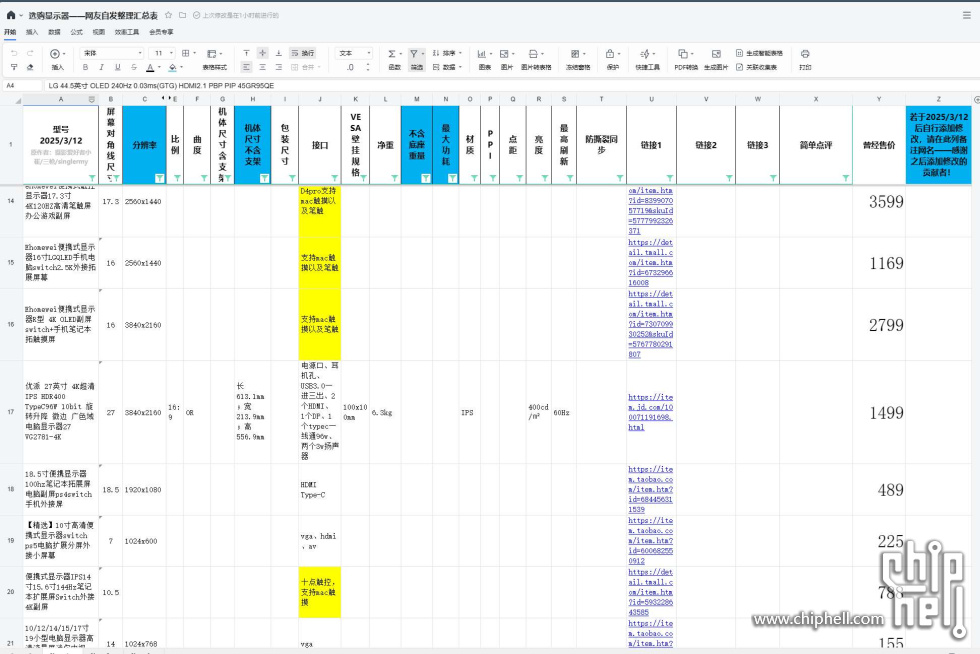Toggle 换行 wrap text
Image resolution: width=980 pixels, height=654 pixels.
tap(302, 54)
